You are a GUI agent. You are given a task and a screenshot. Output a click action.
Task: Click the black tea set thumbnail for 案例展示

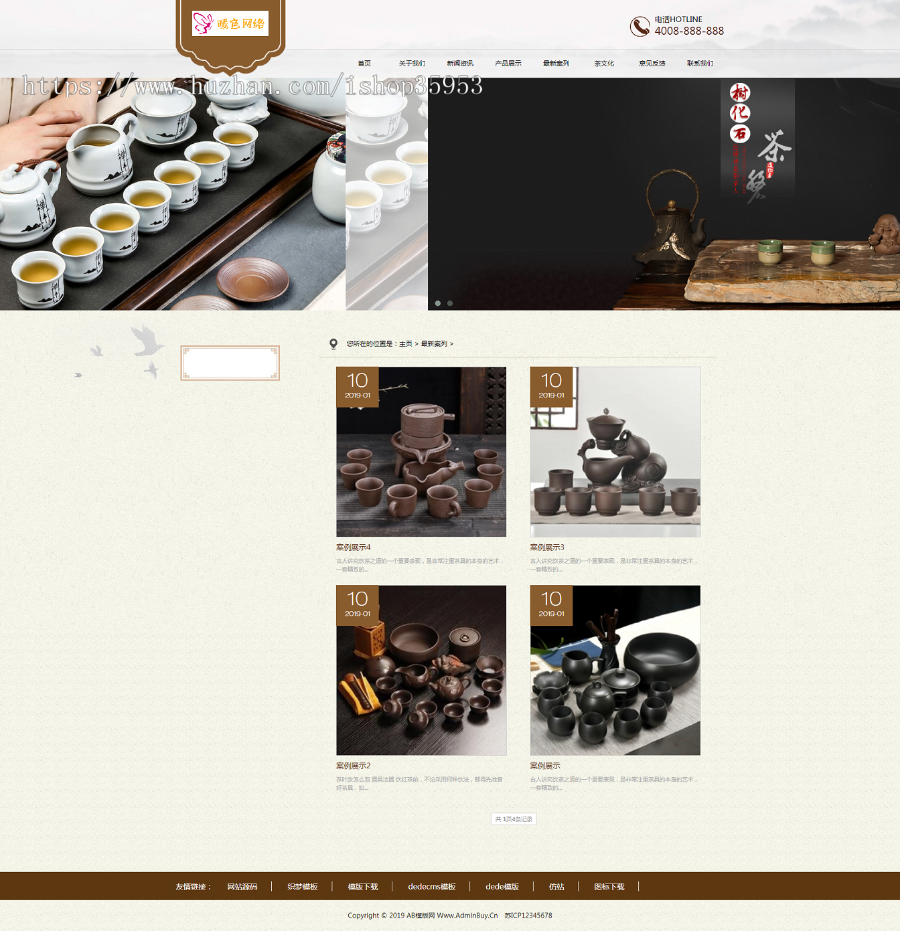[615, 670]
